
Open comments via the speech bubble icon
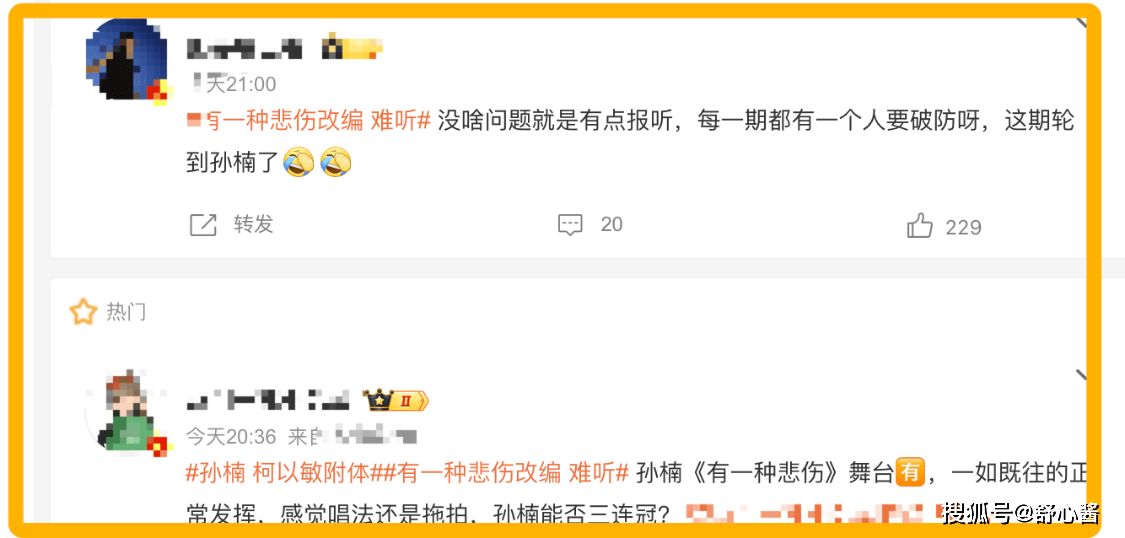[570, 225]
